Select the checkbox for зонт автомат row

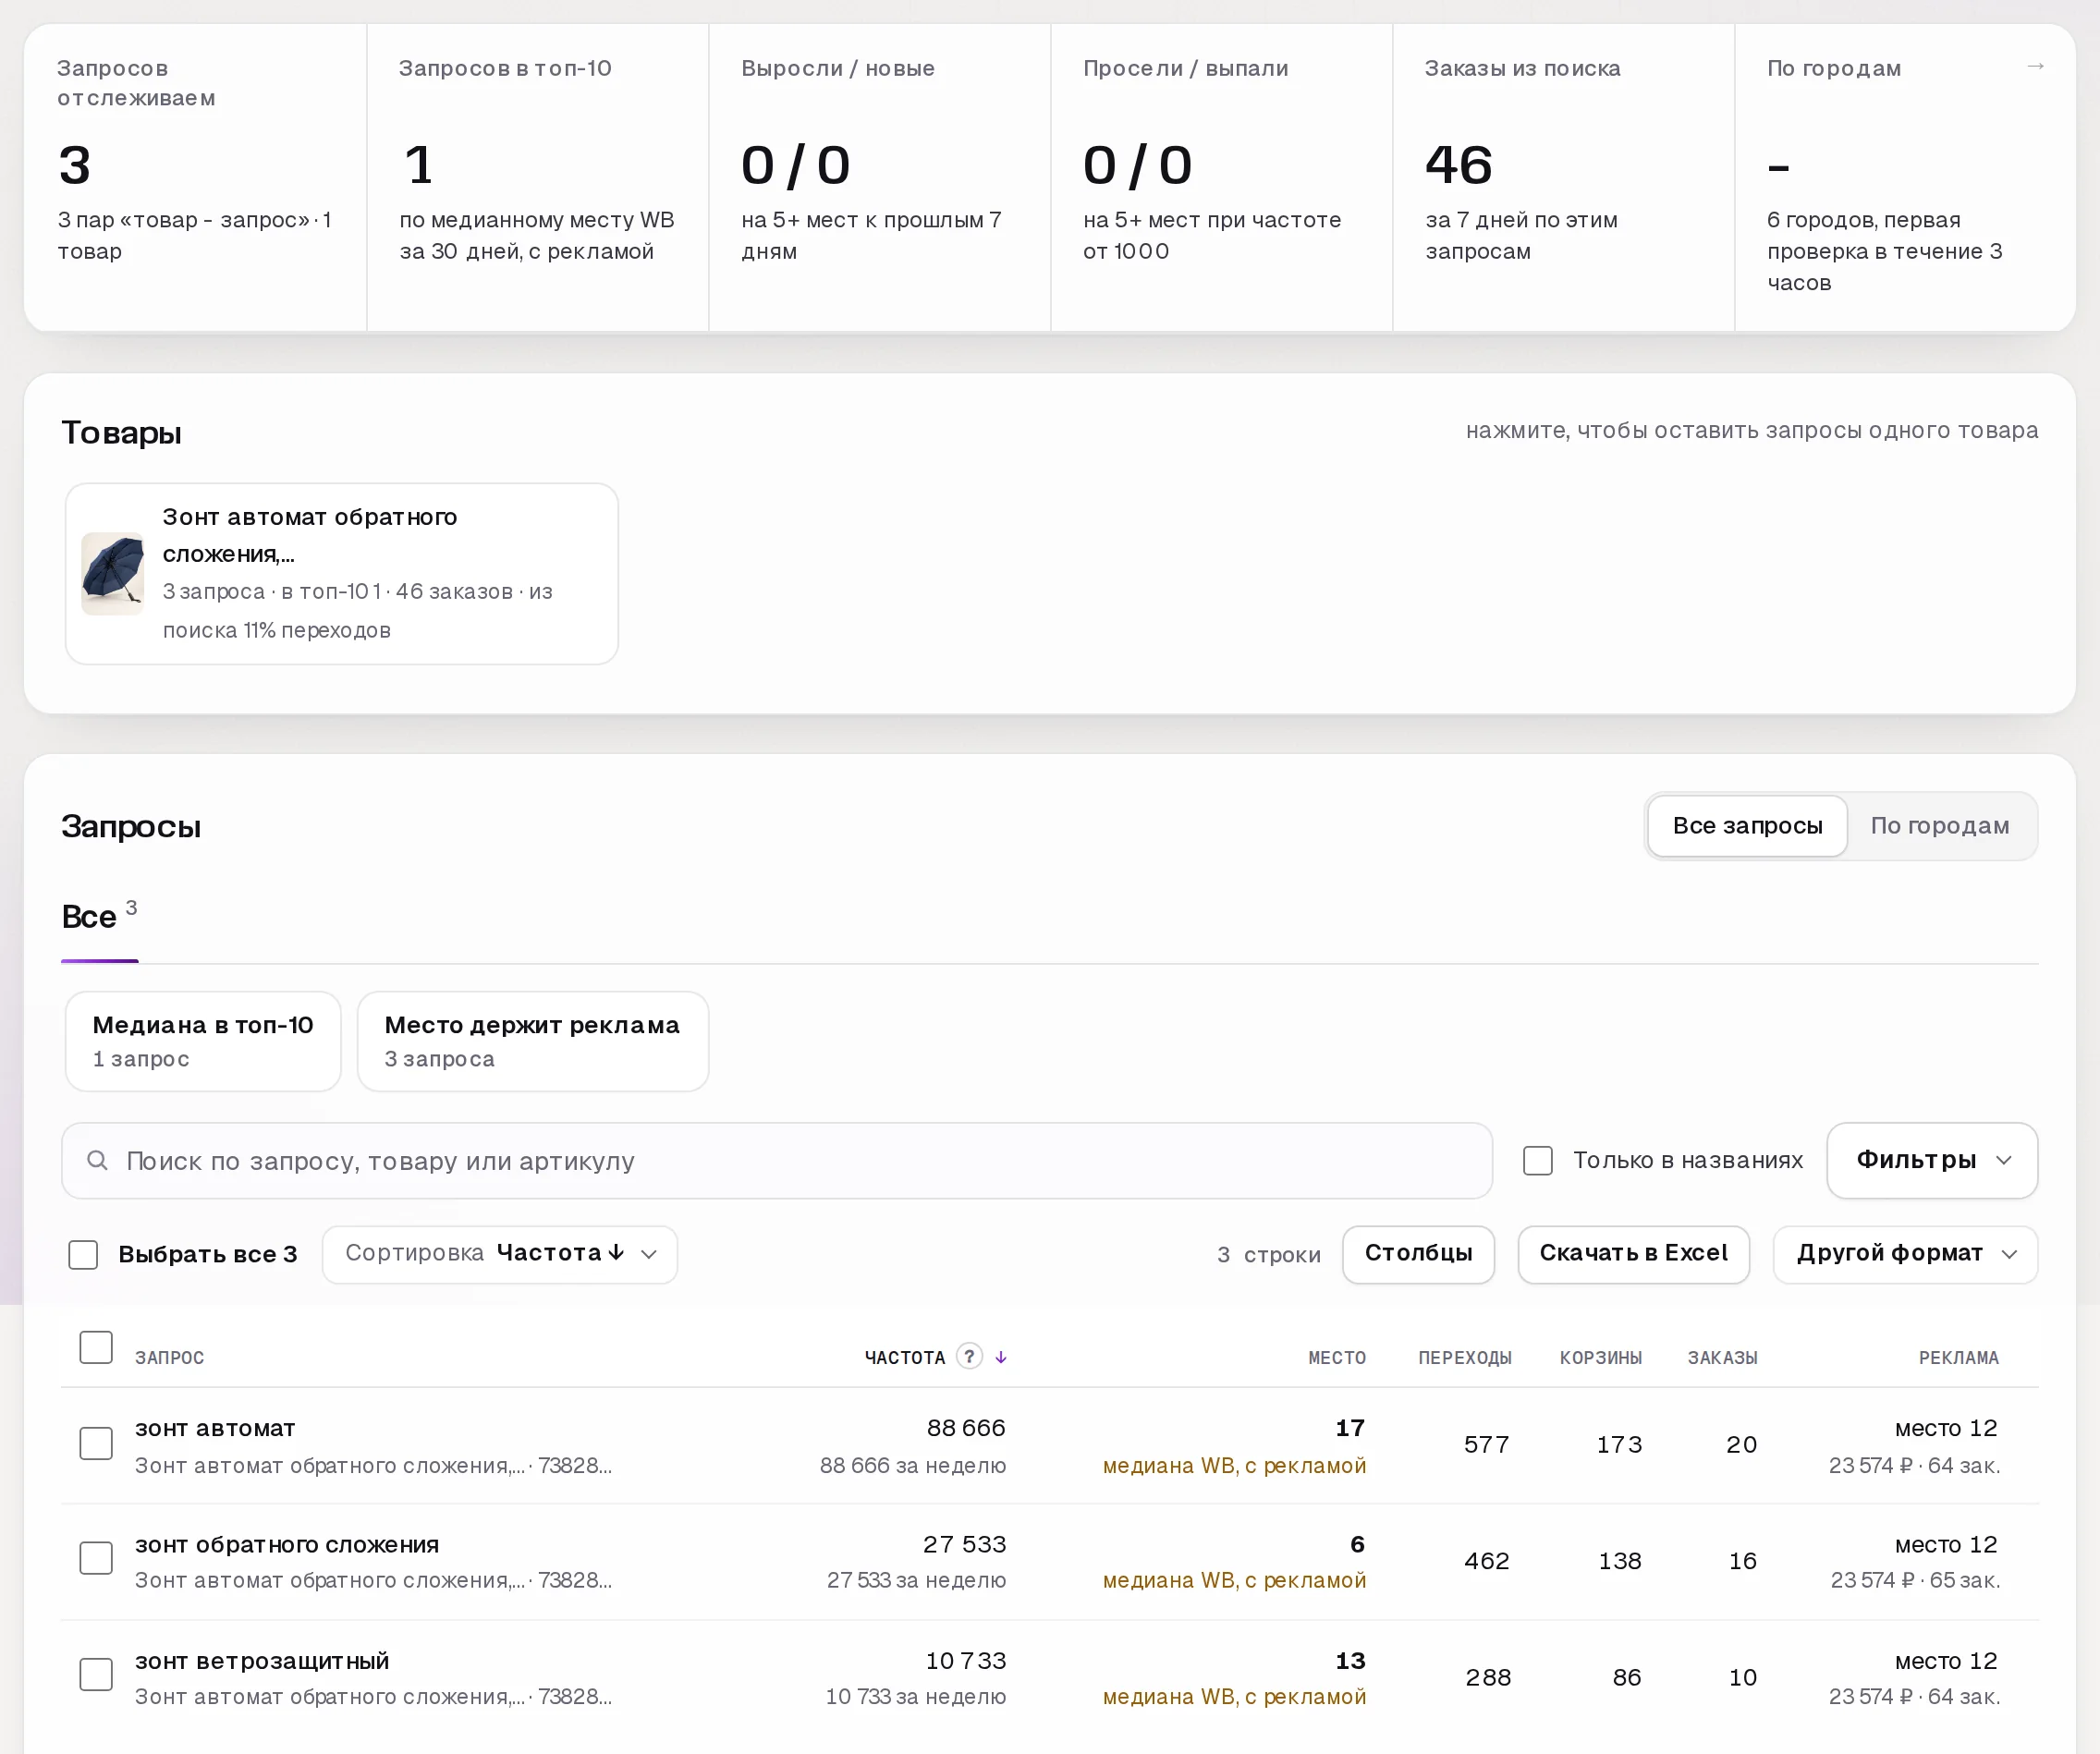(x=96, y=1443)
